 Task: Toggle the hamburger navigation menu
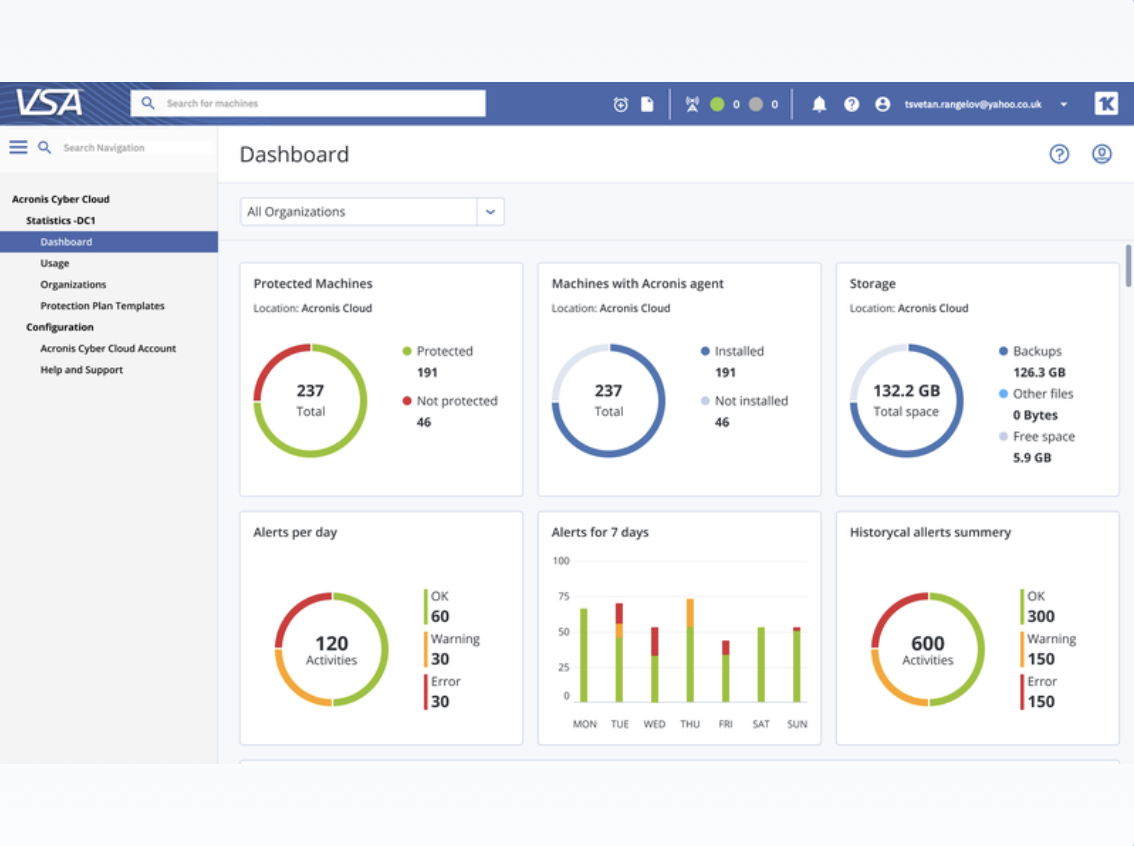(x=18, y=147)
